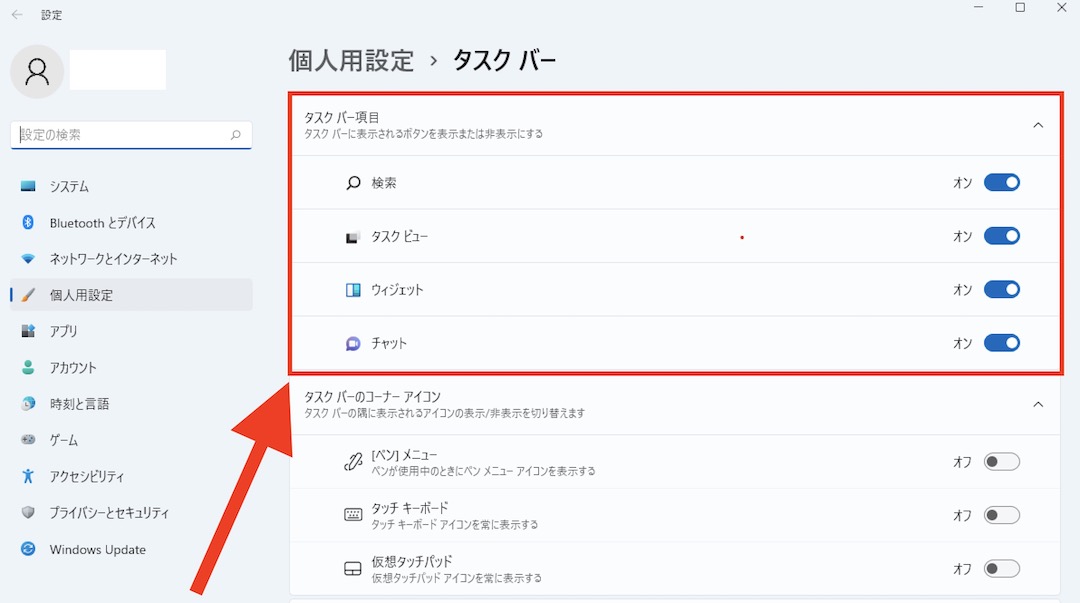The image size is (1080, 603).
Task: Select アプリ from the sidebar
Action: pyautogui.click(x=64, y=331)
